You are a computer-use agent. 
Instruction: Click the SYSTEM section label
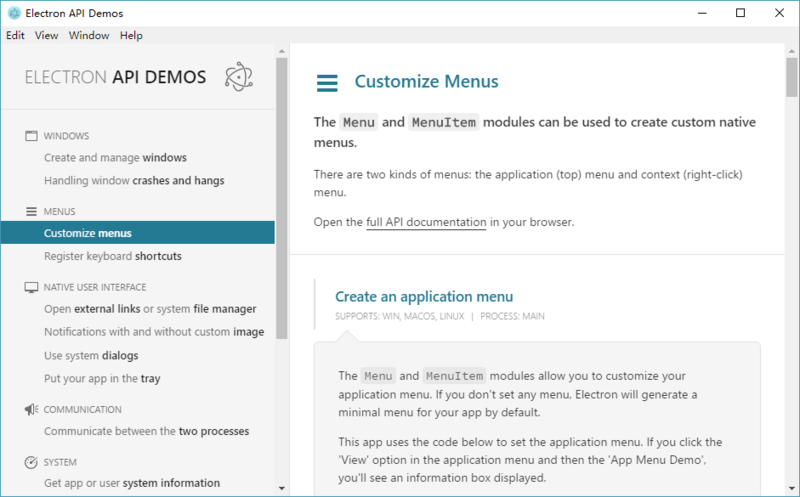point(60,462)
